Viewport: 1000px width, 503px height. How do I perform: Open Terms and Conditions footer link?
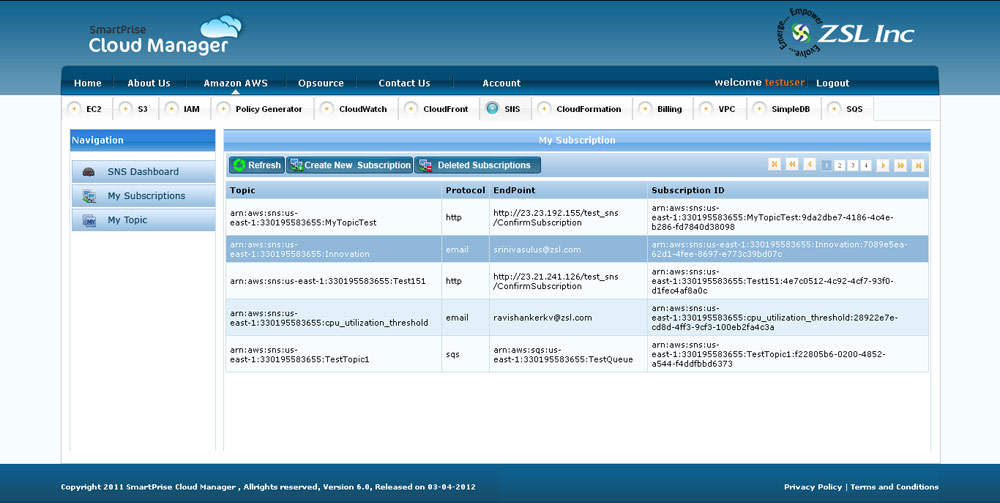[894, 486]
